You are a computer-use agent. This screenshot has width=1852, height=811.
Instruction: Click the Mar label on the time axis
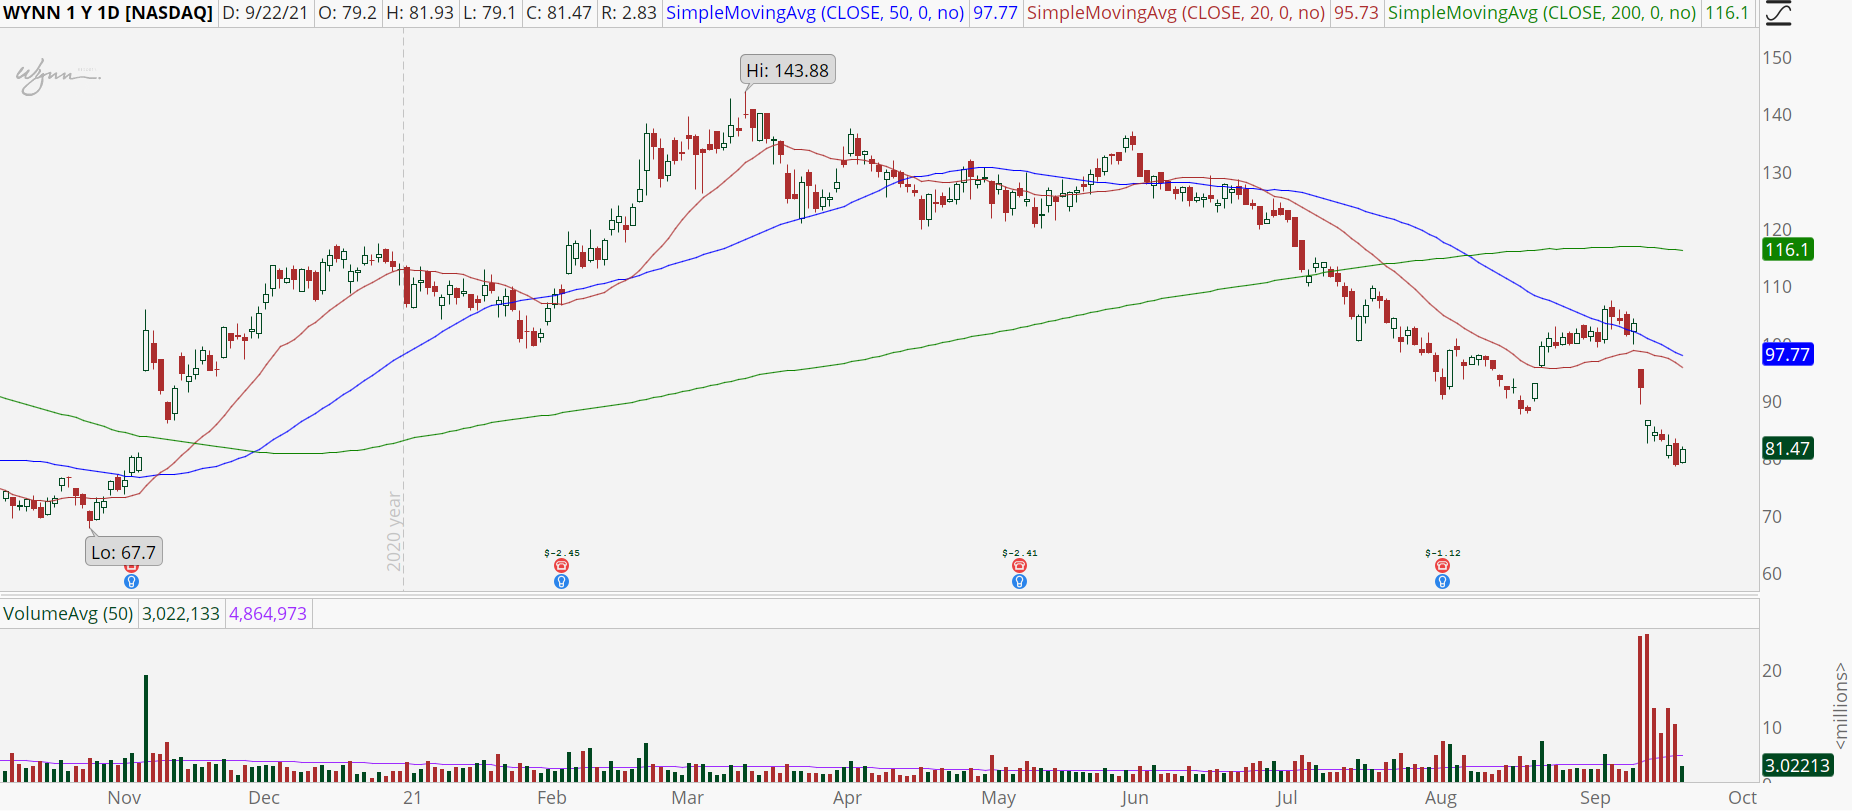[688, 797]
